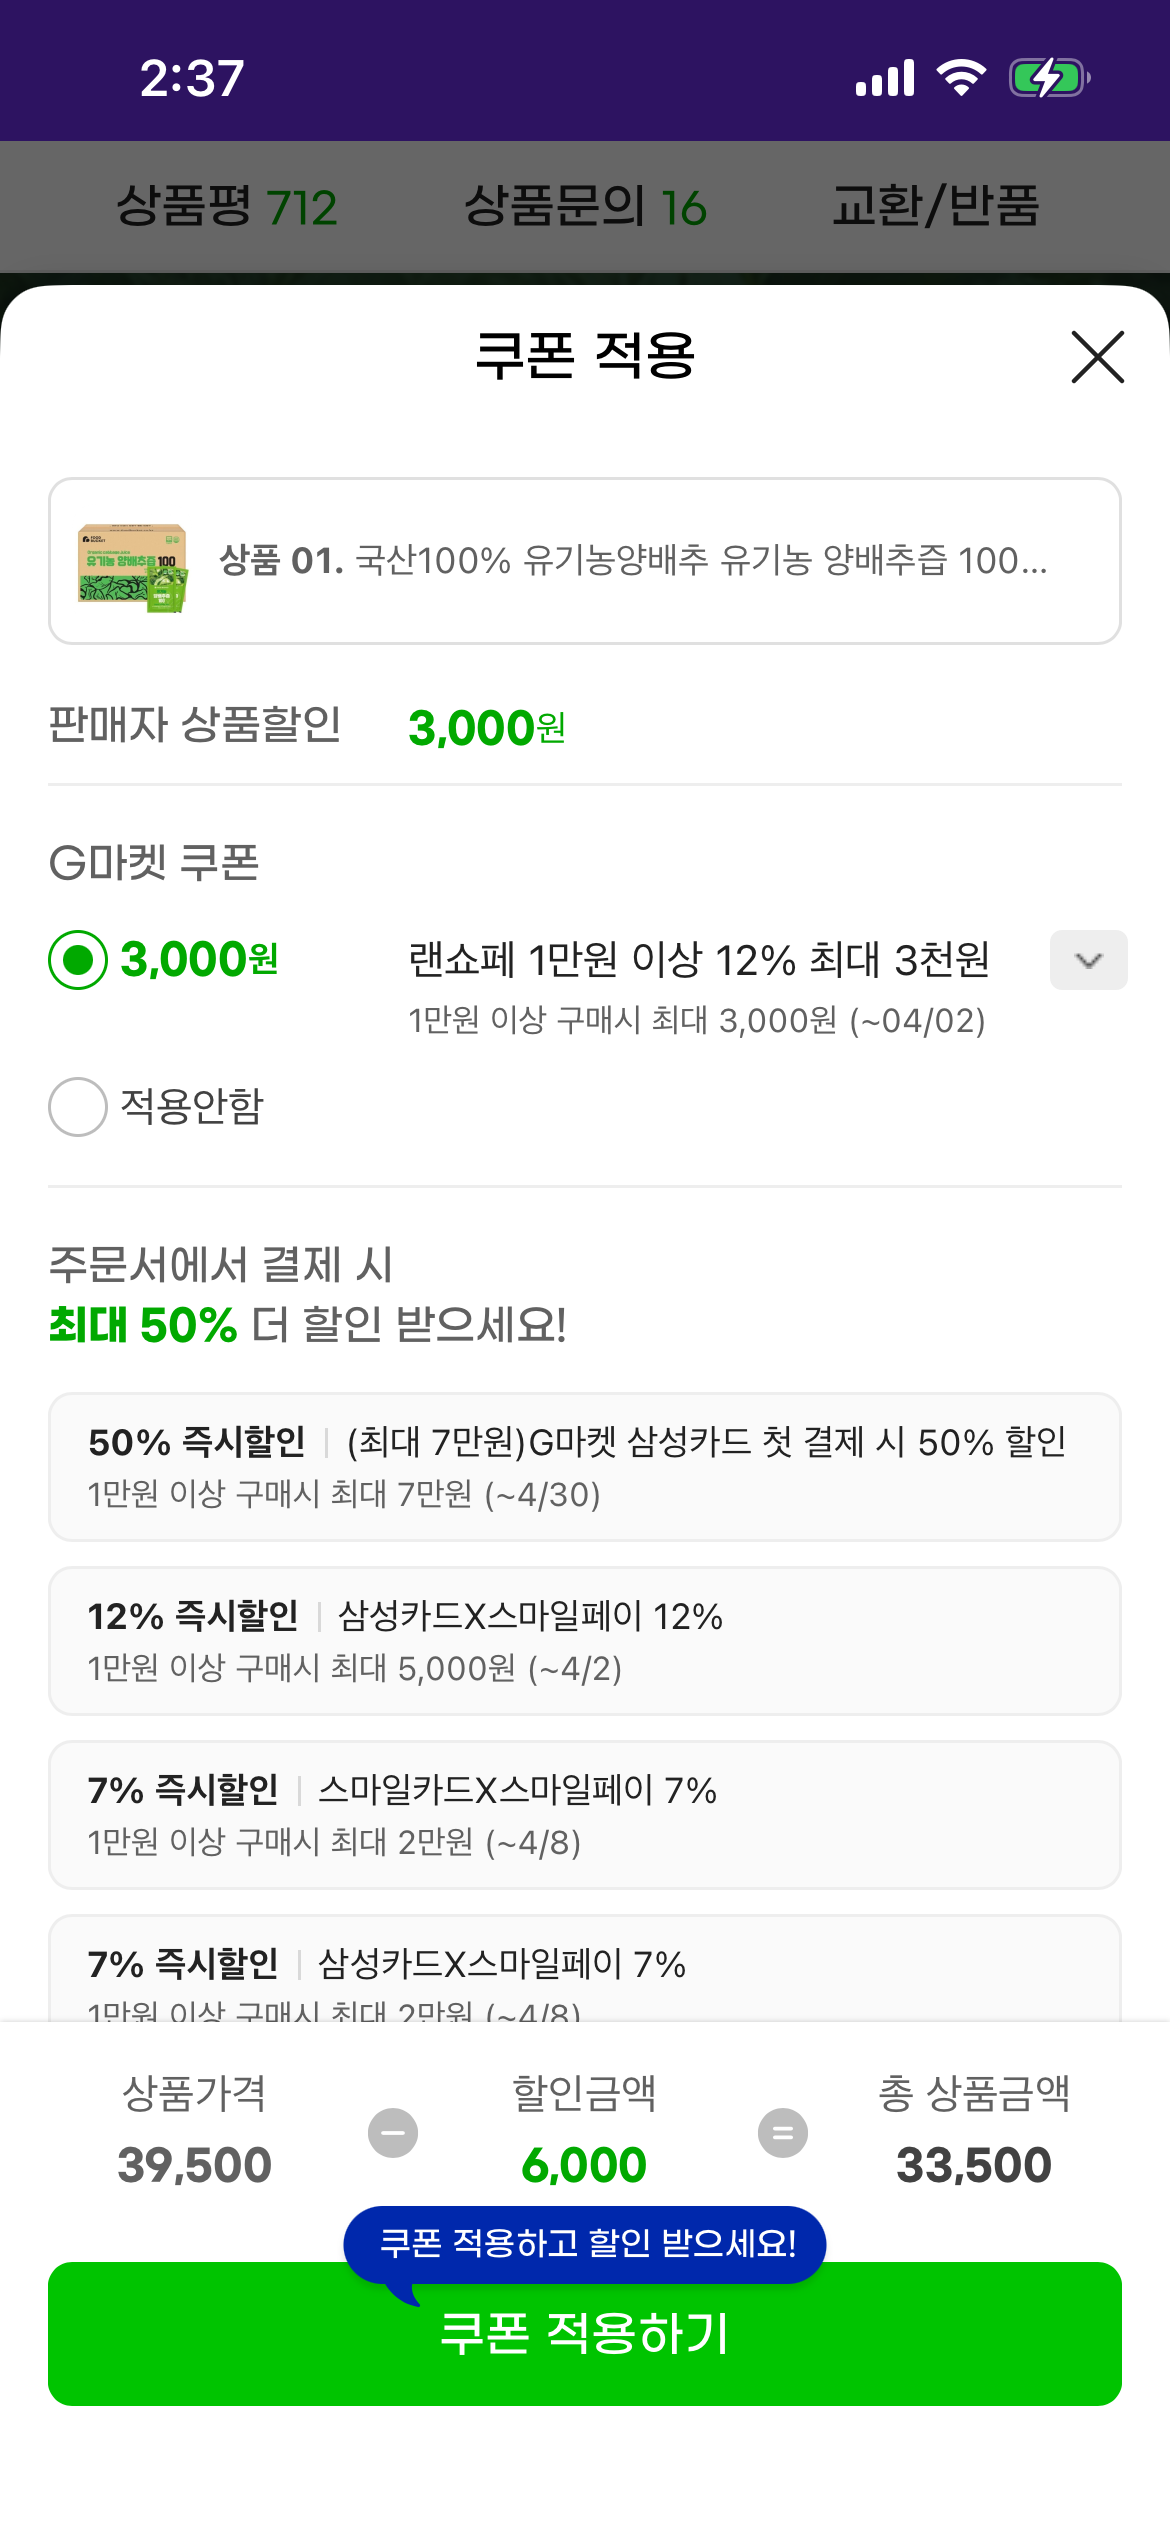Image resolution: width=1170 pixels, height=2532 pixels.
Task: Tap the minus circle icon in price summary
Action: [x=393, y=2133]
